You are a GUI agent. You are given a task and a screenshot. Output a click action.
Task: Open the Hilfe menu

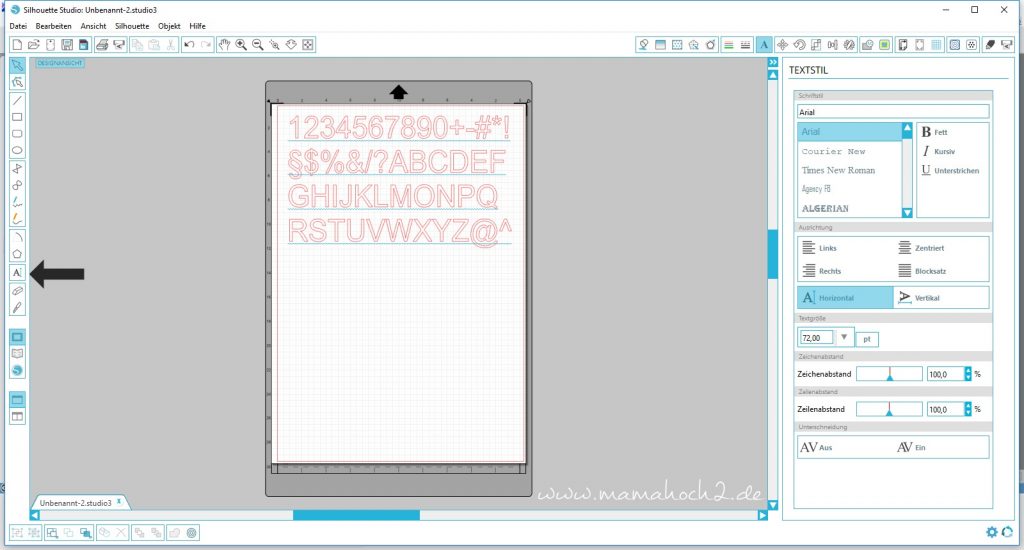(197, 26)
